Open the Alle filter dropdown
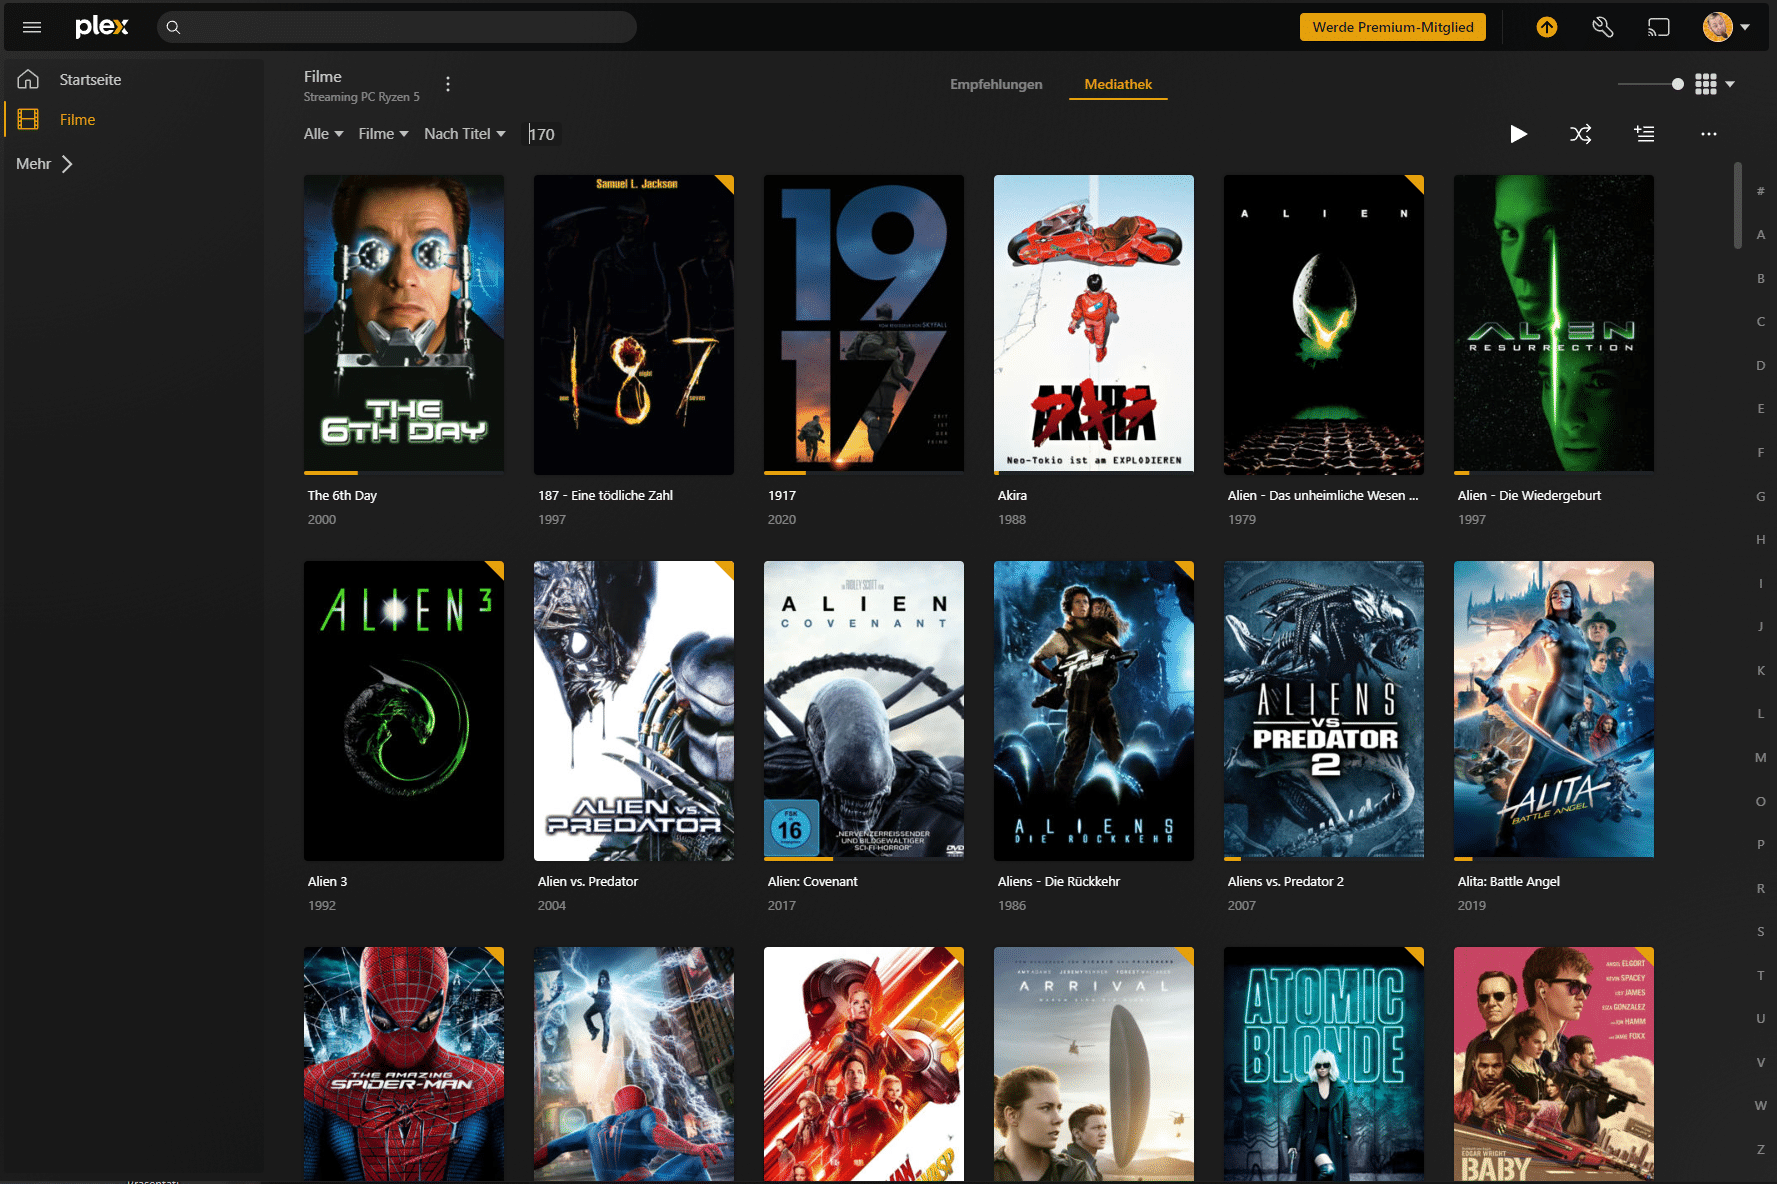1777x1184 pixels. 323,134
